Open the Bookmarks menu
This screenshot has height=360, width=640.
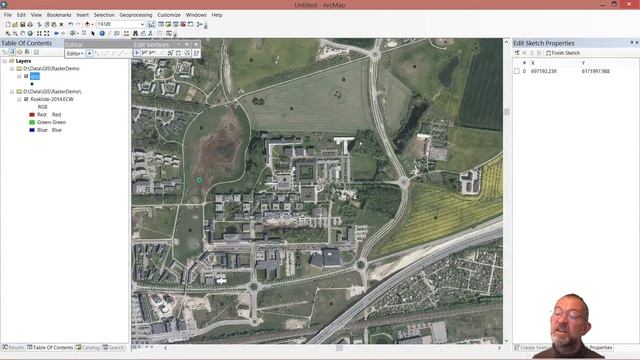tap(59, 15)
